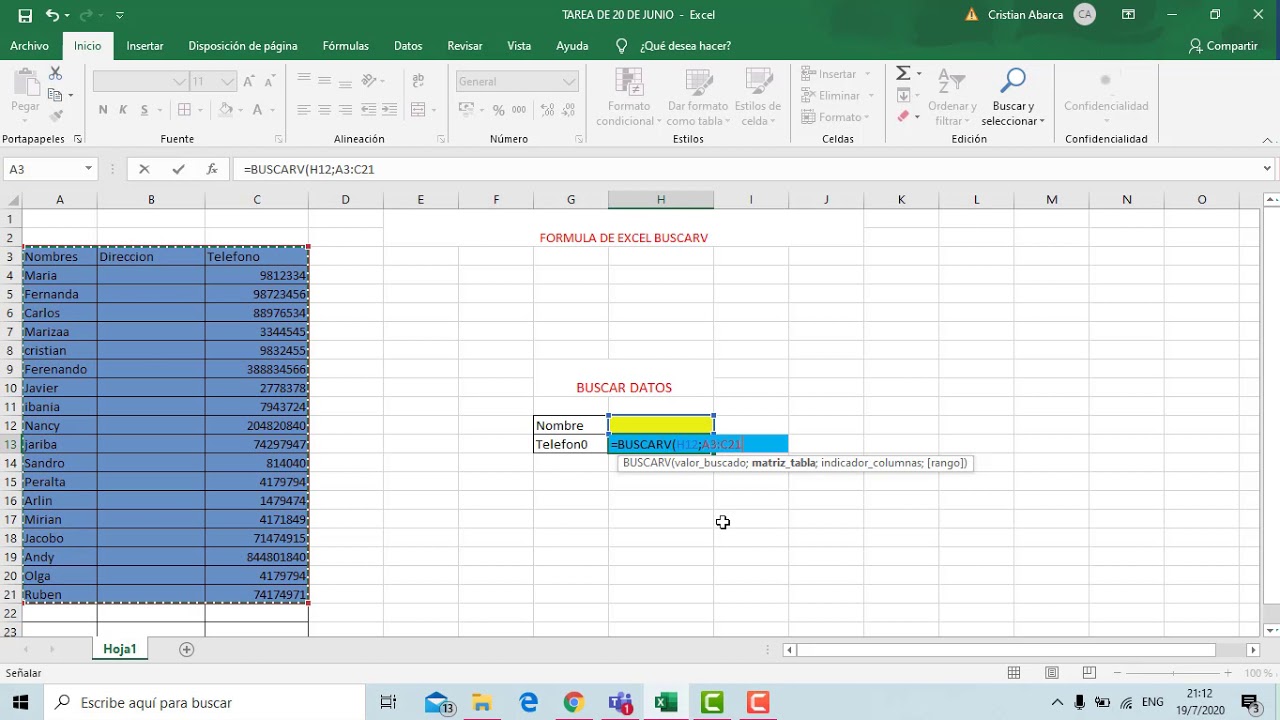Image resolution: width=1280 pixels, height=720 pixels.
Task: Toggle underline S formatting
Action: (x=144, y=110)
